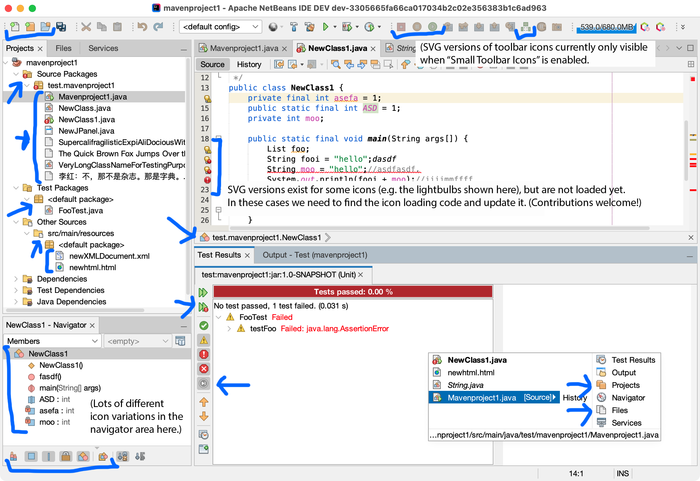Toggle the Show Error red exclamation filter

click(204, 354)
